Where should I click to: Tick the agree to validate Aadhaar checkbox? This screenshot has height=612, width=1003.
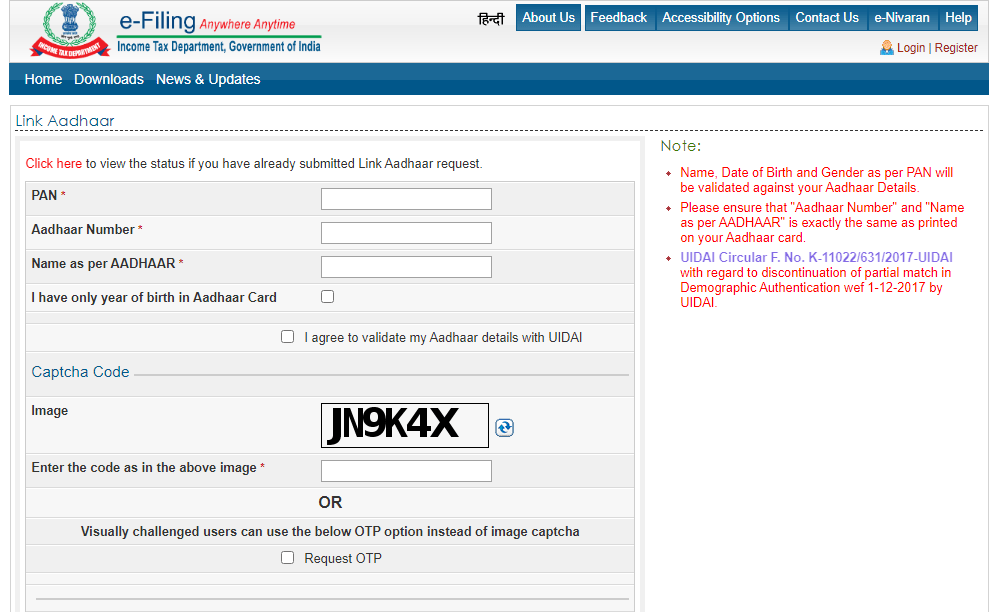pyautogui.click(x=288, y=337)
